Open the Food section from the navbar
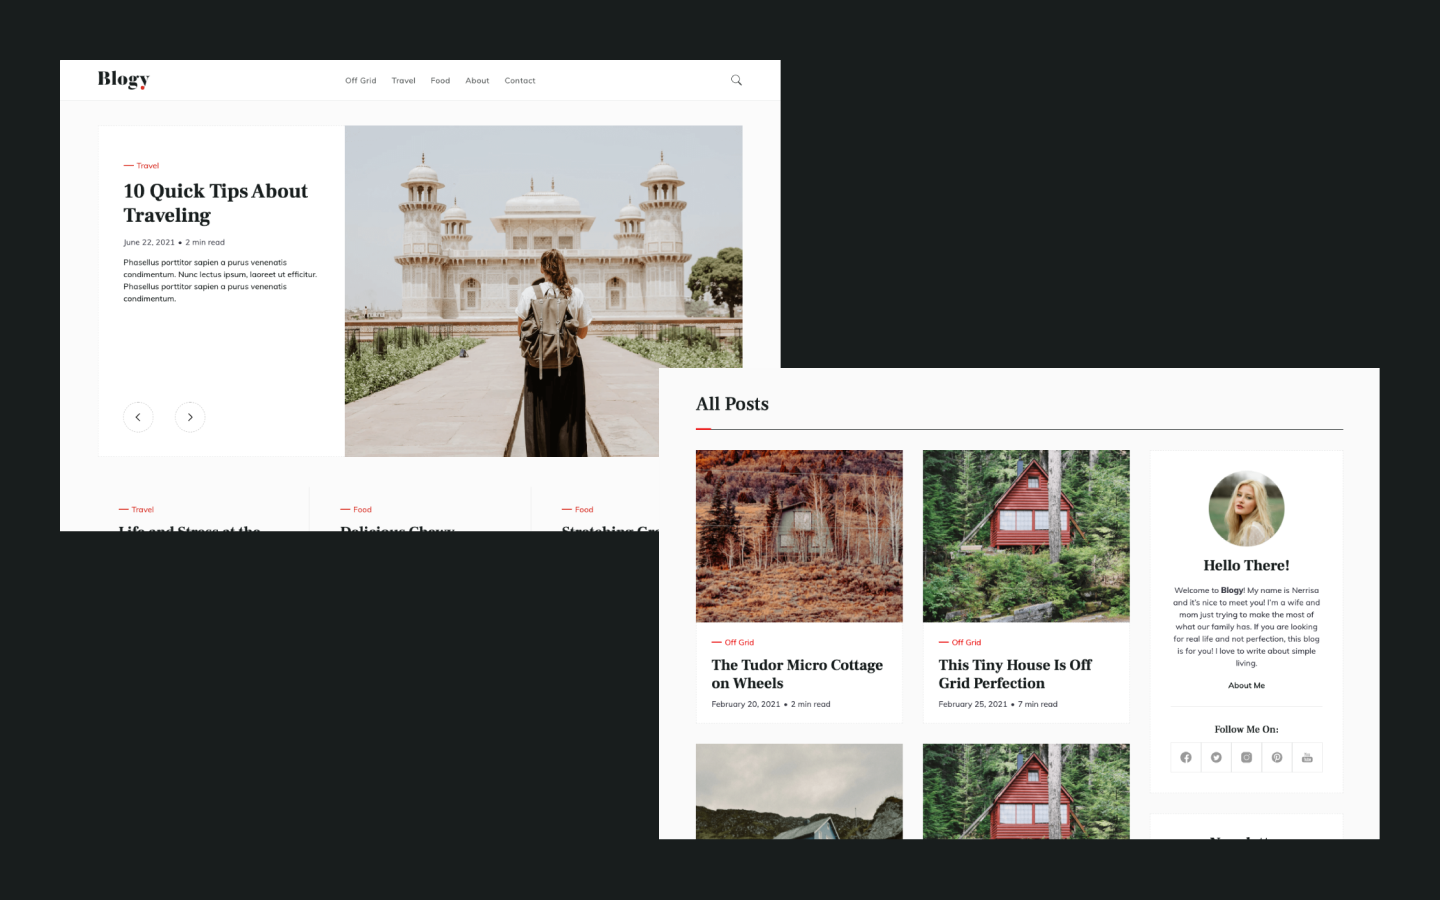This screenshot has height=900, width=1440. (440, 80)
